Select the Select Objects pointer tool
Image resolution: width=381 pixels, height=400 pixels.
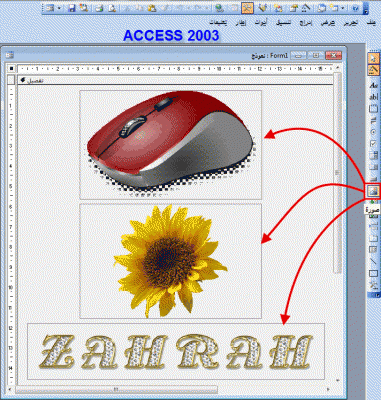click(x=373, y=58)
